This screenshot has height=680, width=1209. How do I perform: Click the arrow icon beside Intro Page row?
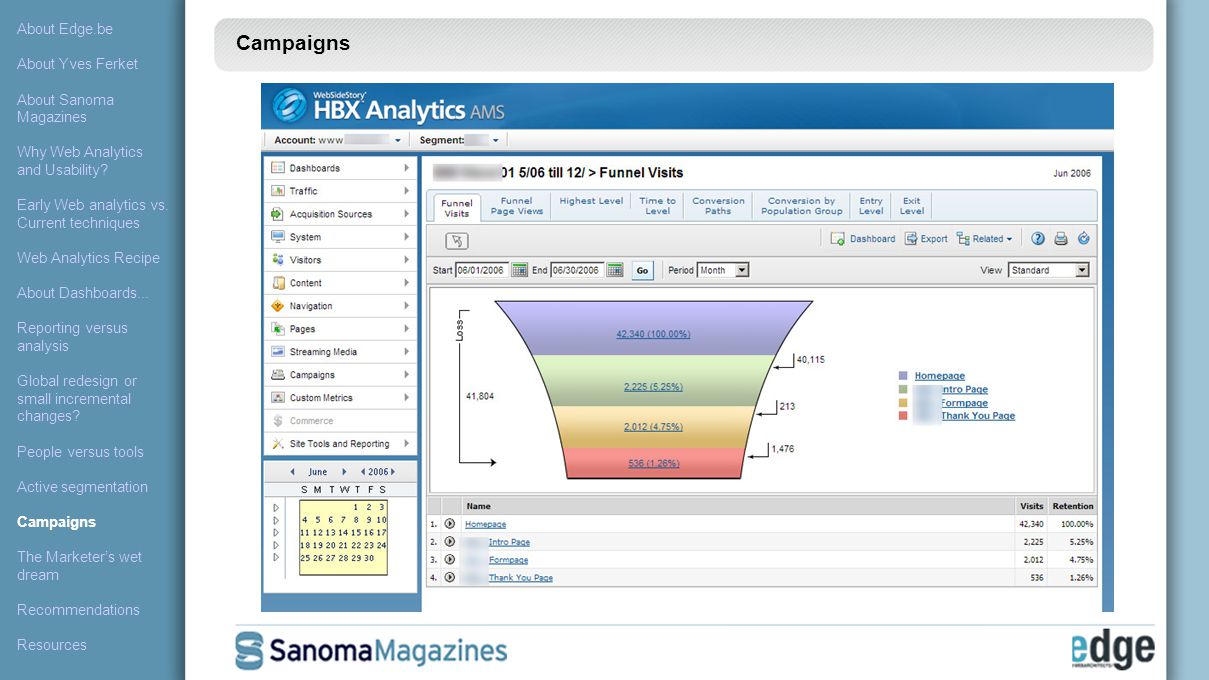450,542
